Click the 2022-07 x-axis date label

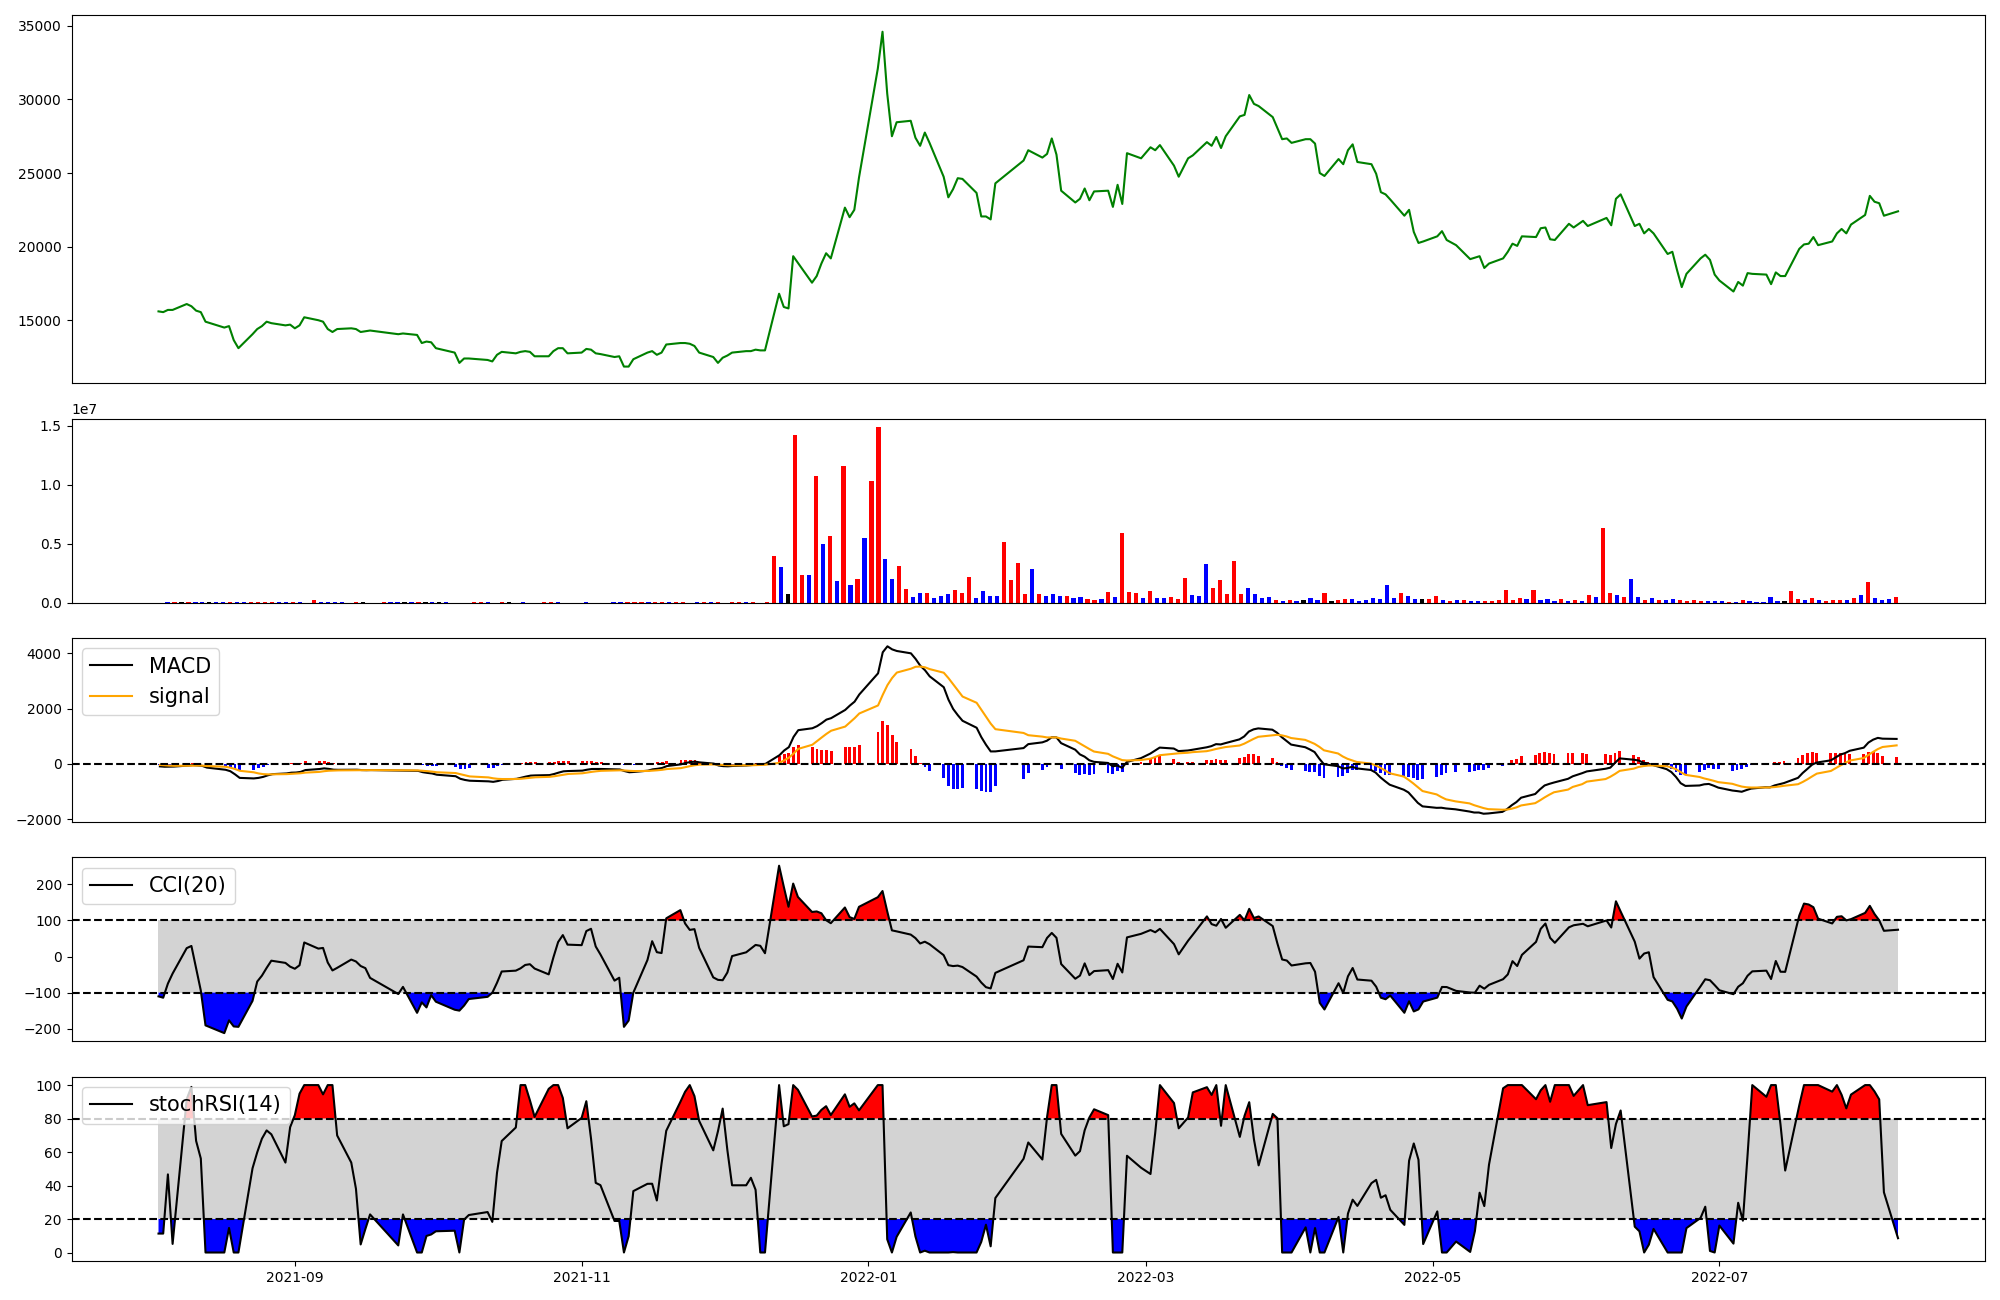pos(1719,1277)
